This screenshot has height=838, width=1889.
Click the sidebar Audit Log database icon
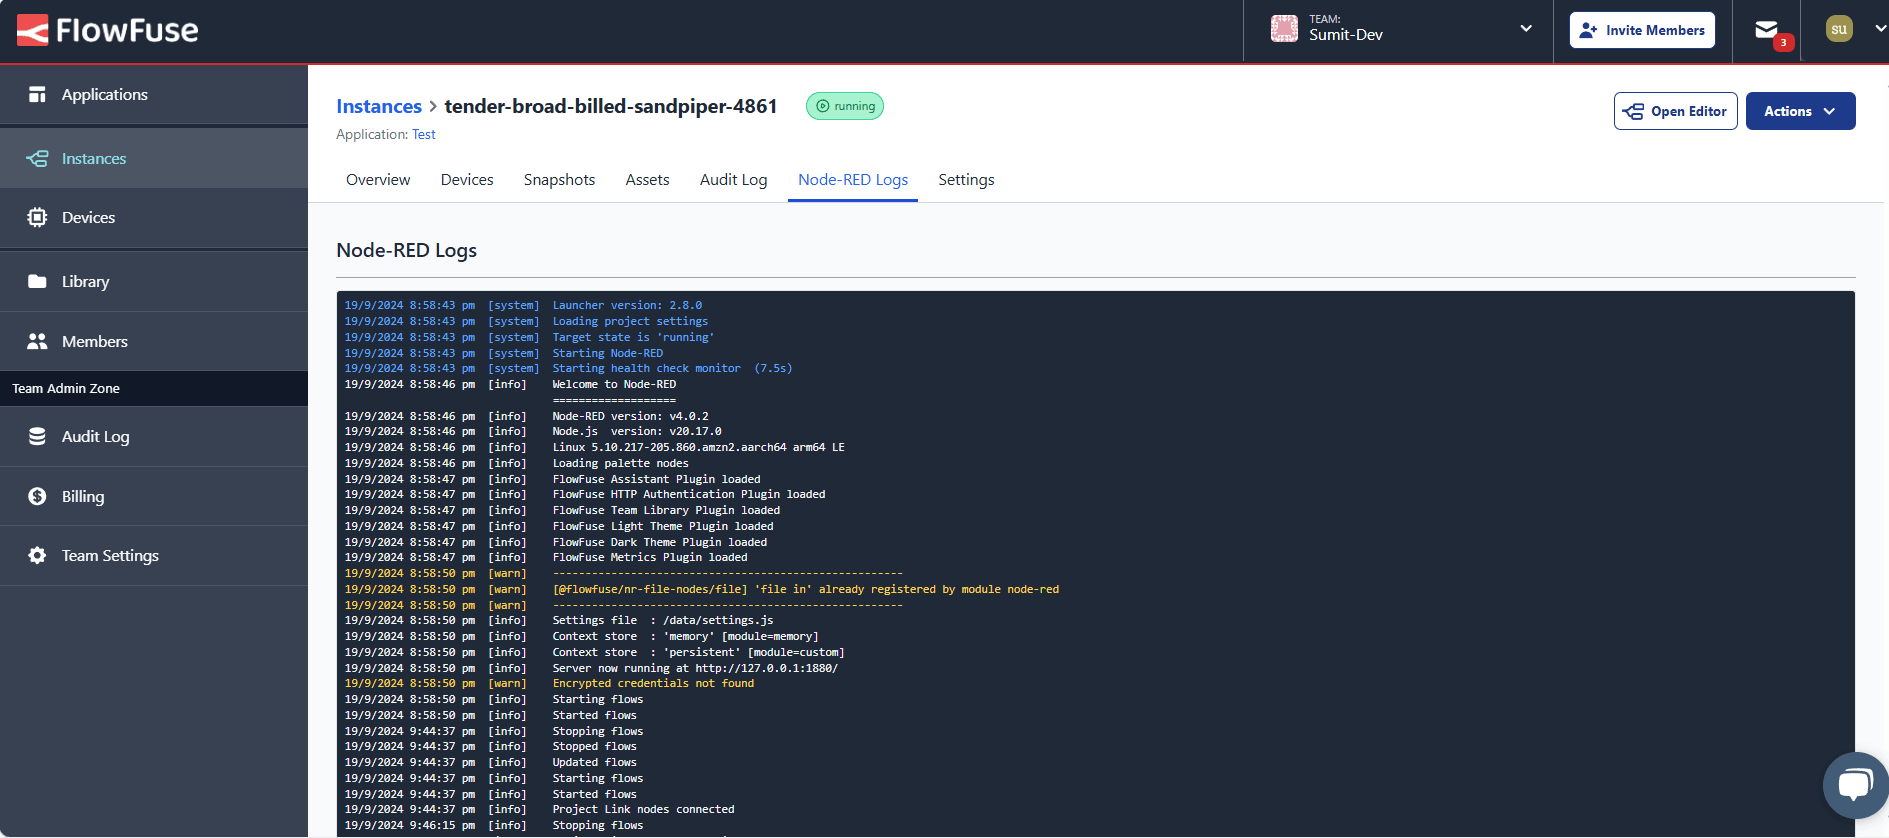pyautogui.click(x=37, y=437)
